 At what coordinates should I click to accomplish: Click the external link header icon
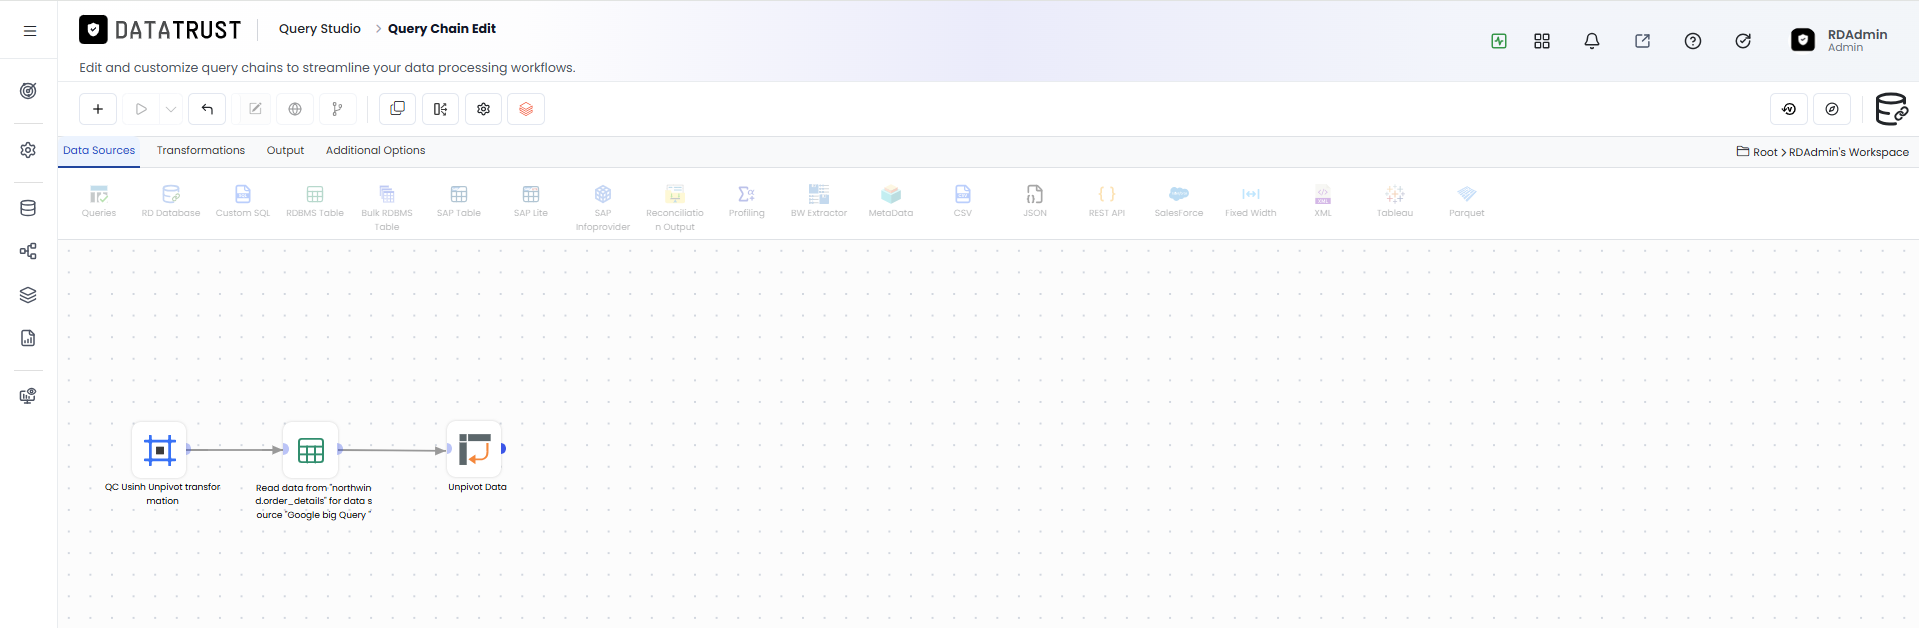point(1642,41)
